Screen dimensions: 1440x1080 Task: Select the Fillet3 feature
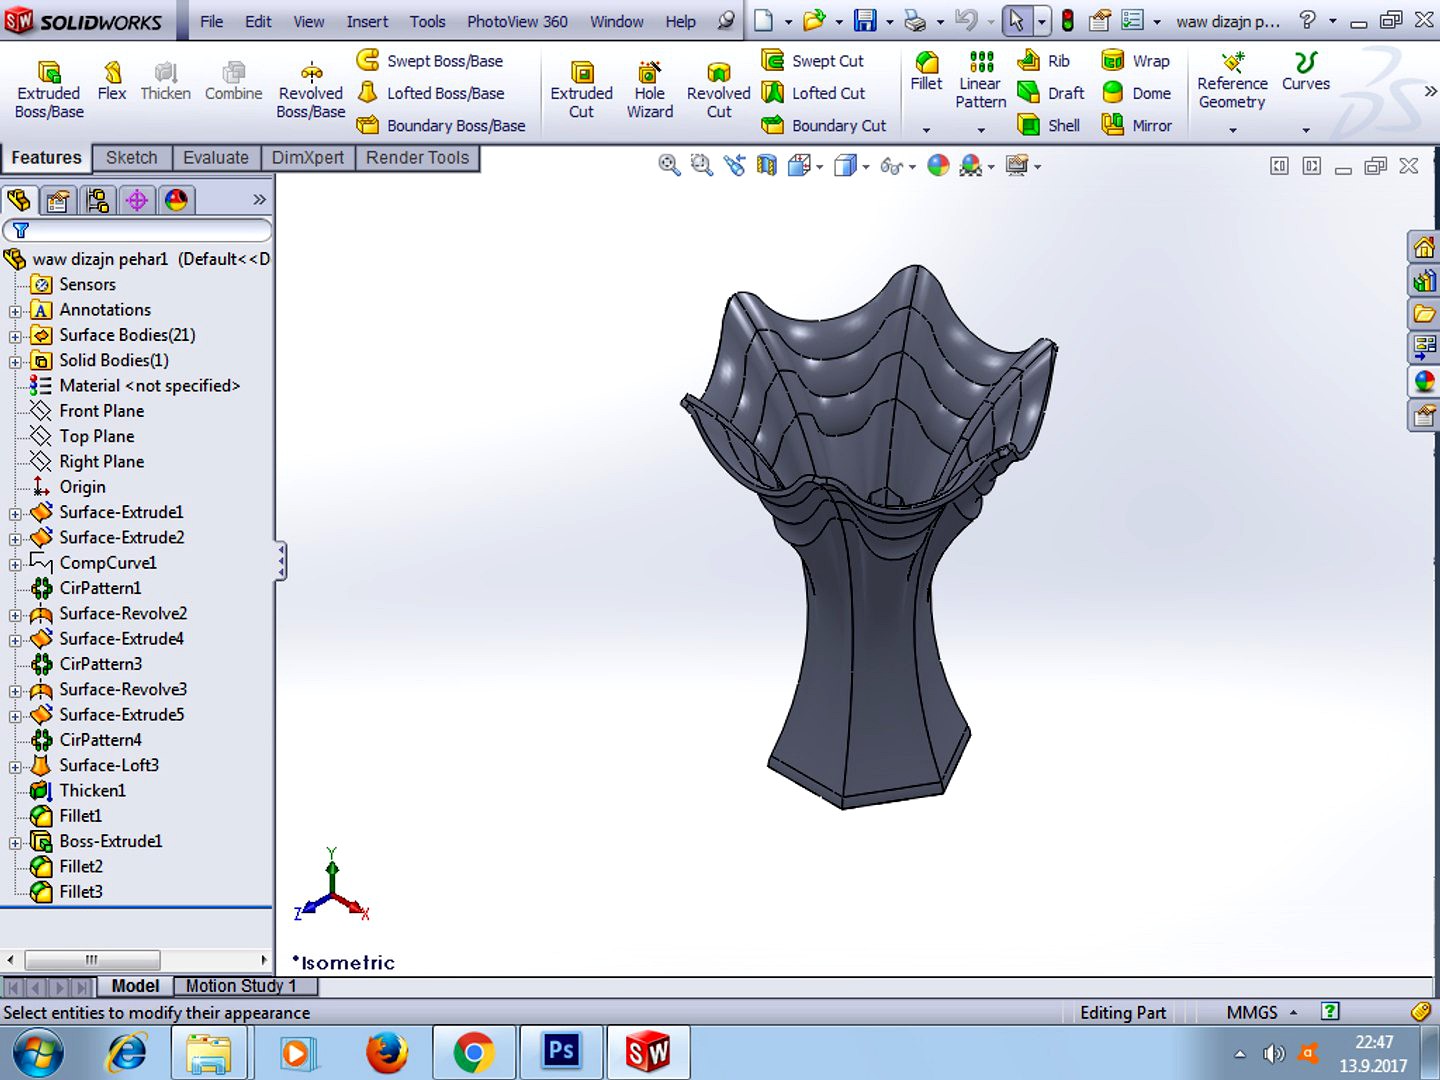[x=80, y=892]
